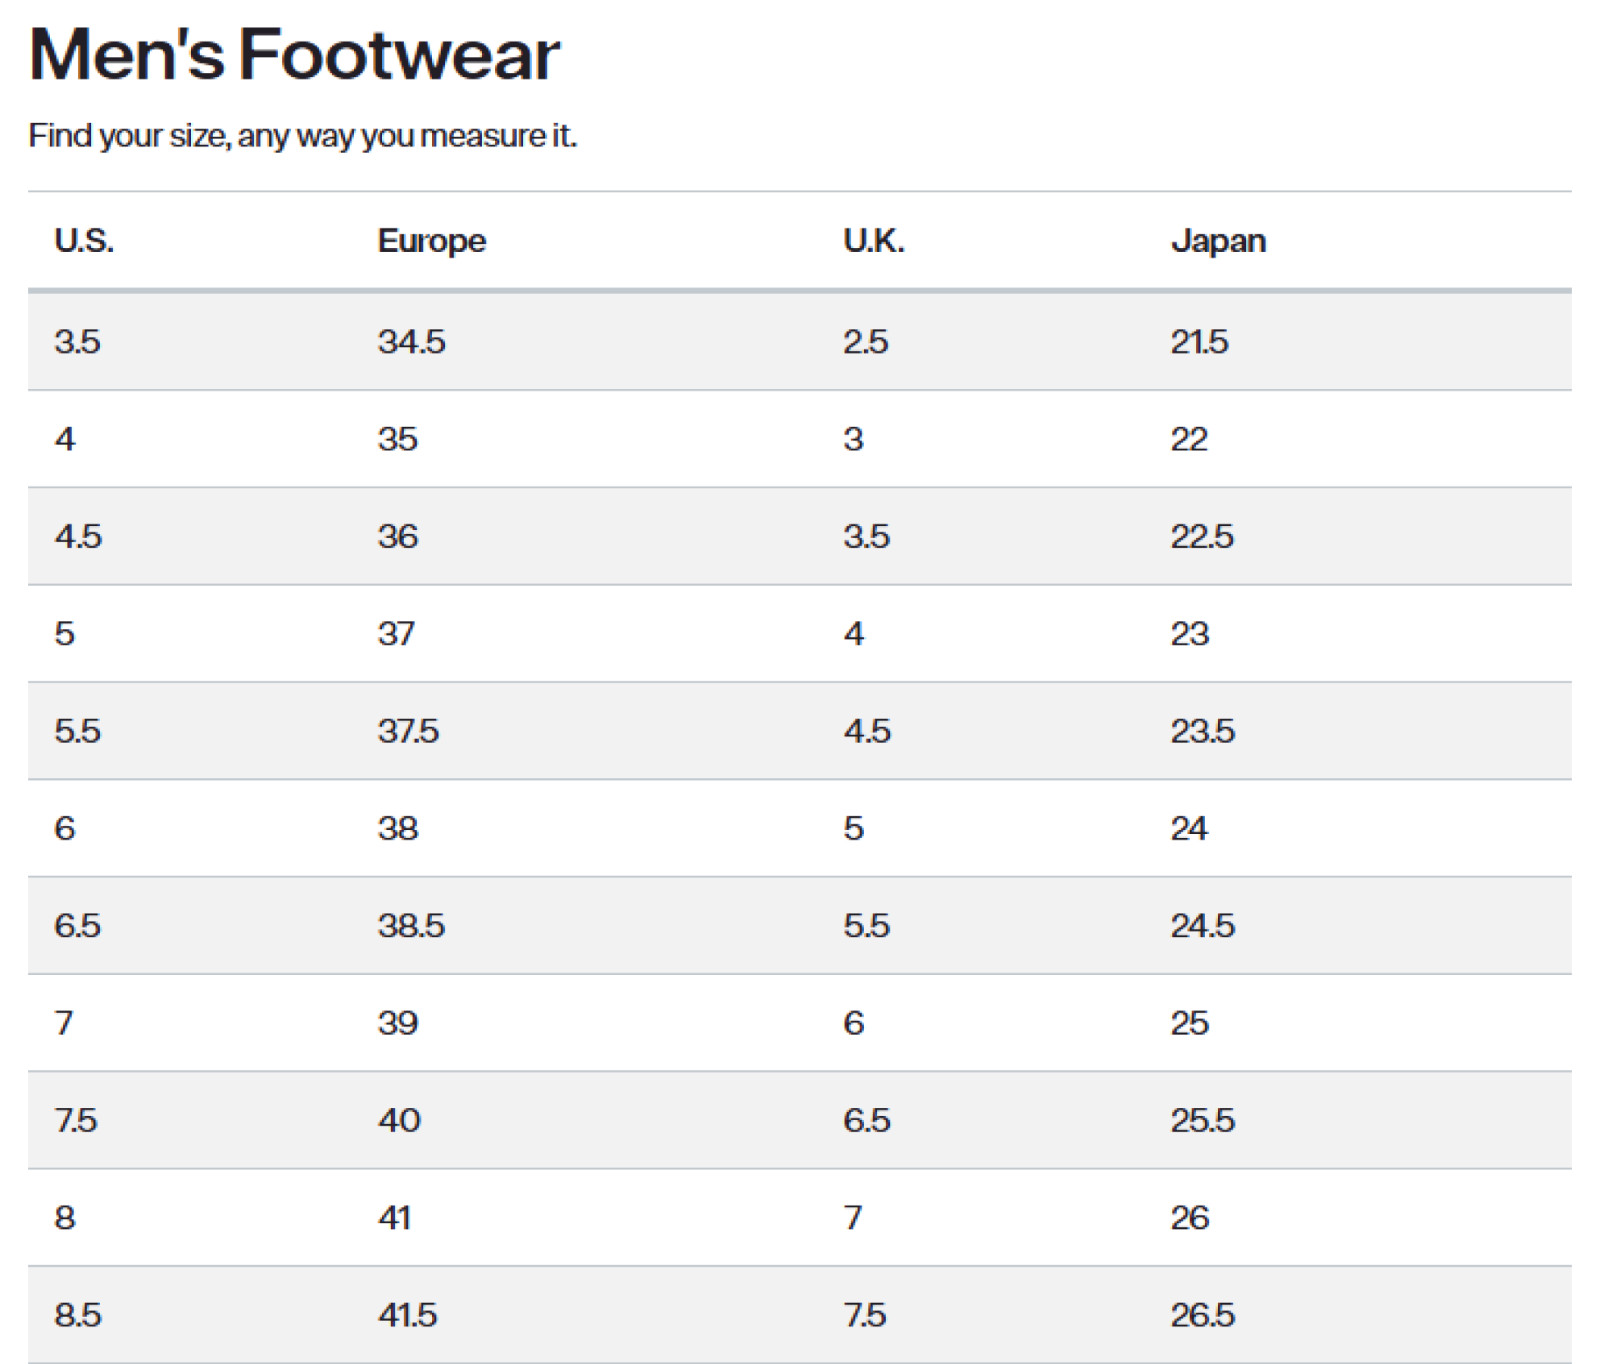The height and width of the screenshot is (1364, 1600).
Task: Click U.S. size 6 cell
Action: [x=64, y=828]
